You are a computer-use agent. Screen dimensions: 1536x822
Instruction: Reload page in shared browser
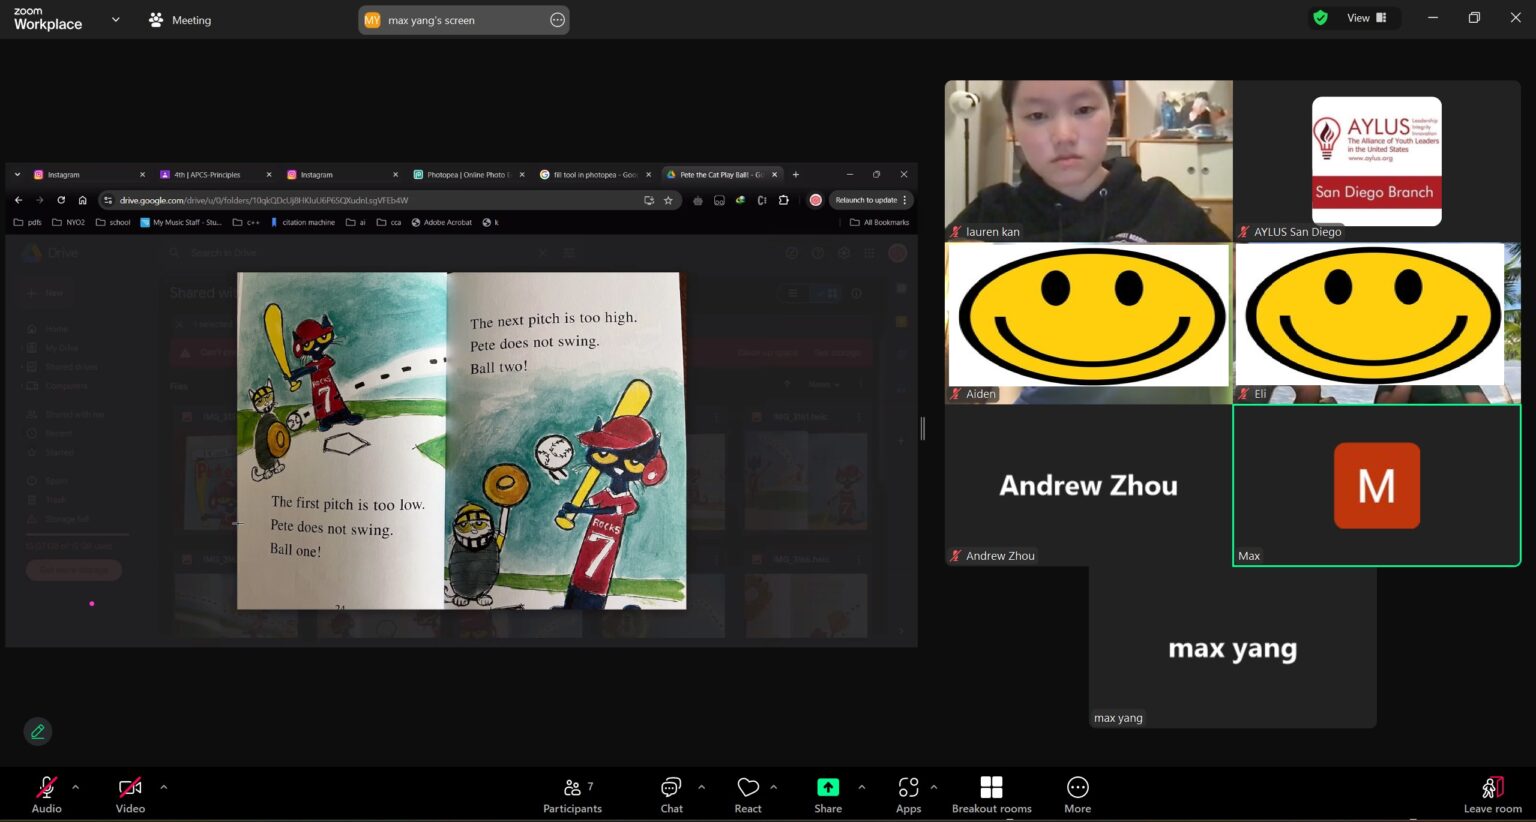tap(61, 200)
